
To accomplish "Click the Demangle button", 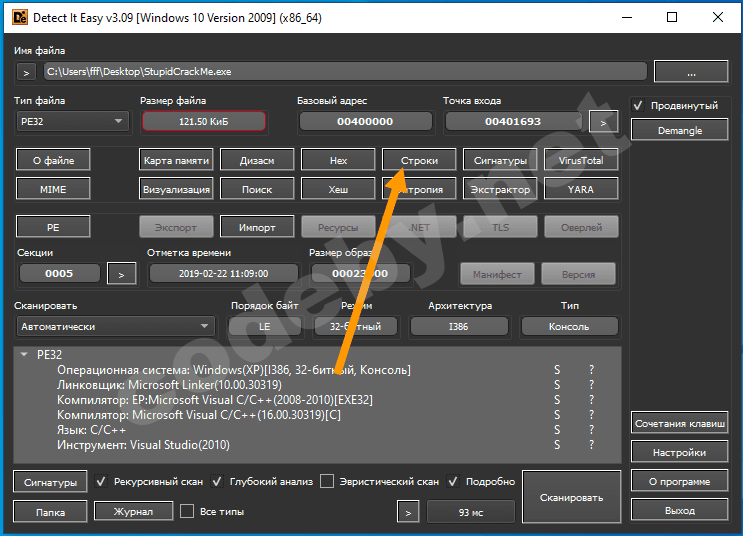I will [680, 130].
